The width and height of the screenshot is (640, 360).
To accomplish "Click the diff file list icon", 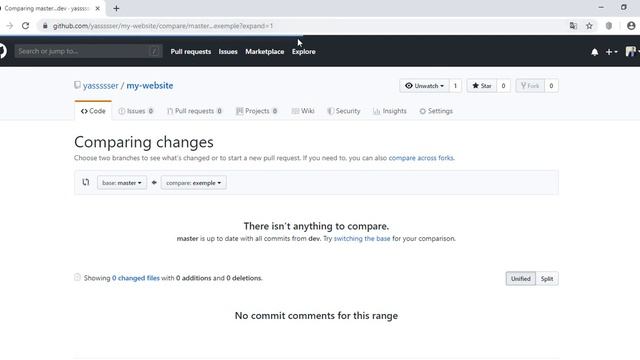I will pos(77,277).
